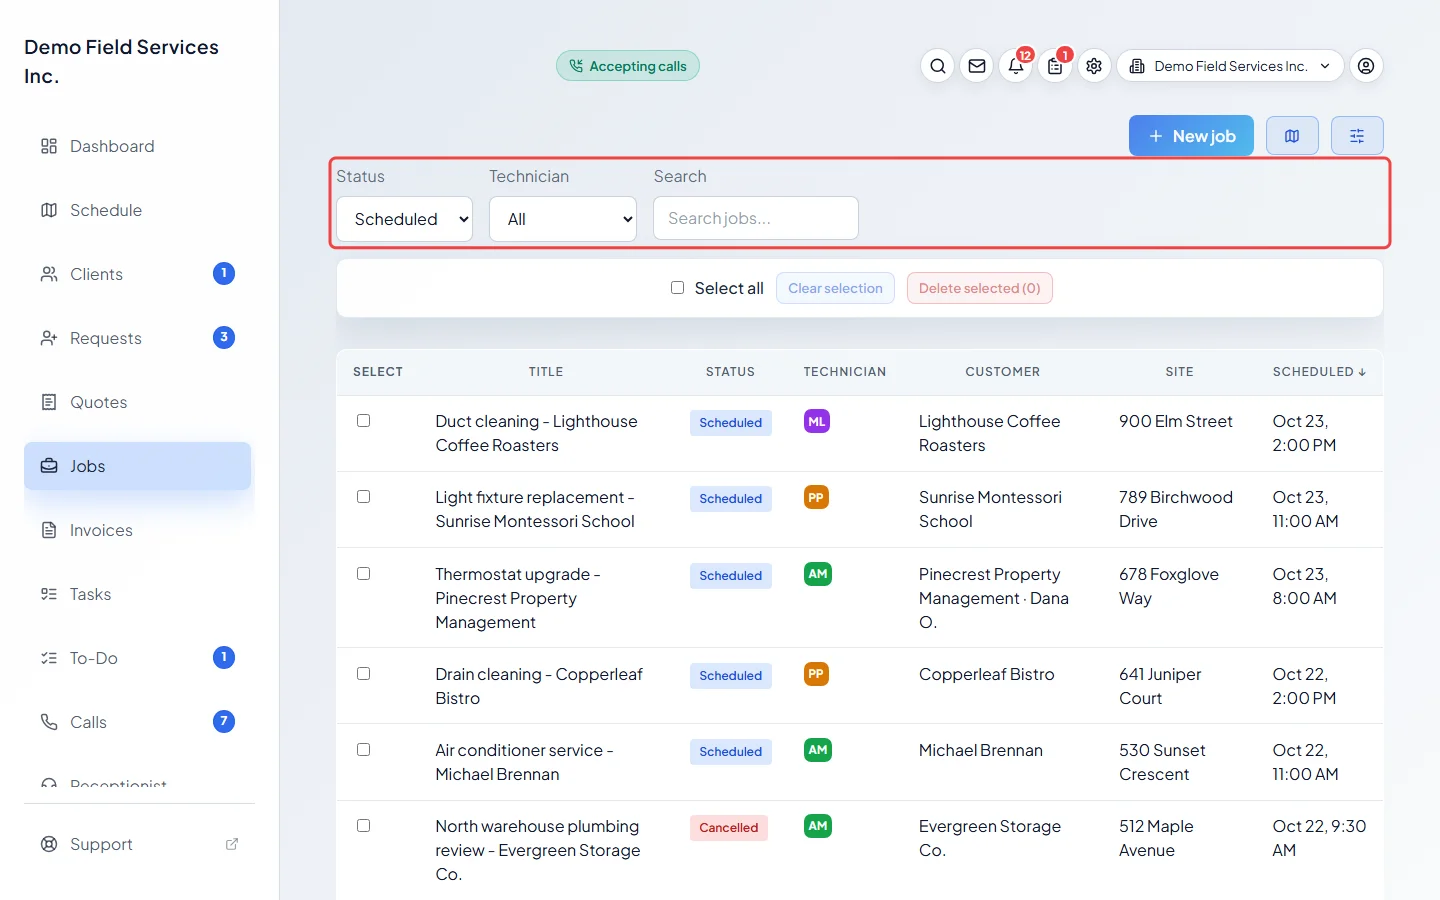Screen dimensions: 1440x900
Task: Click PP technician badge on Light fixture row
Action: (x=816, y=497)
